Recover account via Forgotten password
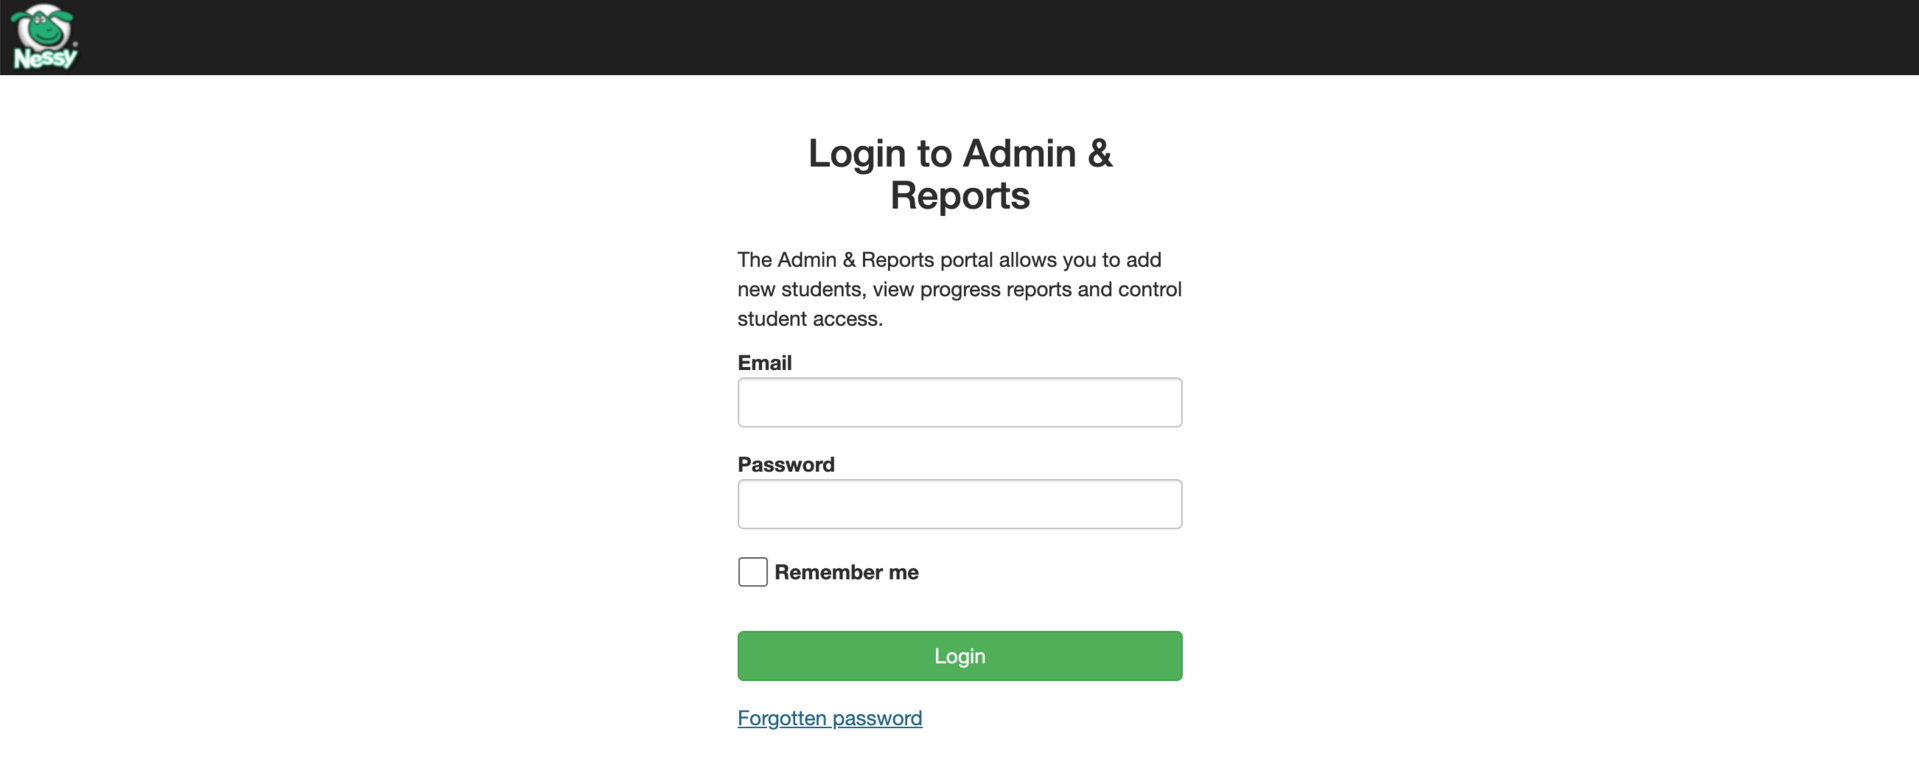The width and height of the screenshot is (1919, 768). tap(828, 717)
